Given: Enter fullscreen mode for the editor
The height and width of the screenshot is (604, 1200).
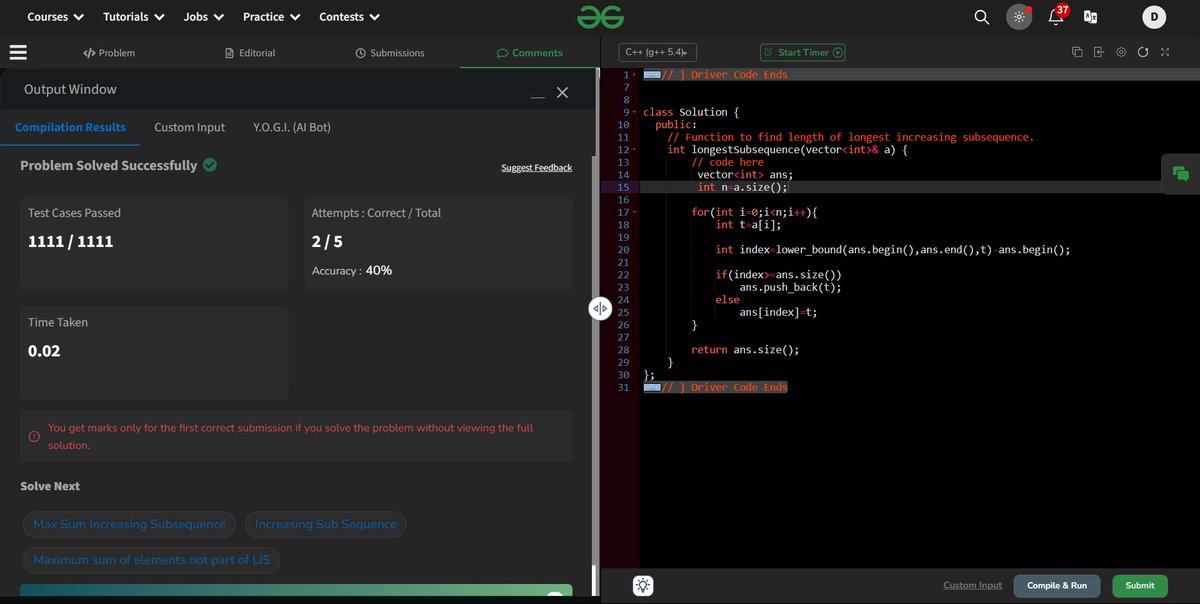Looking at the screenshot, I should 1164,52.
